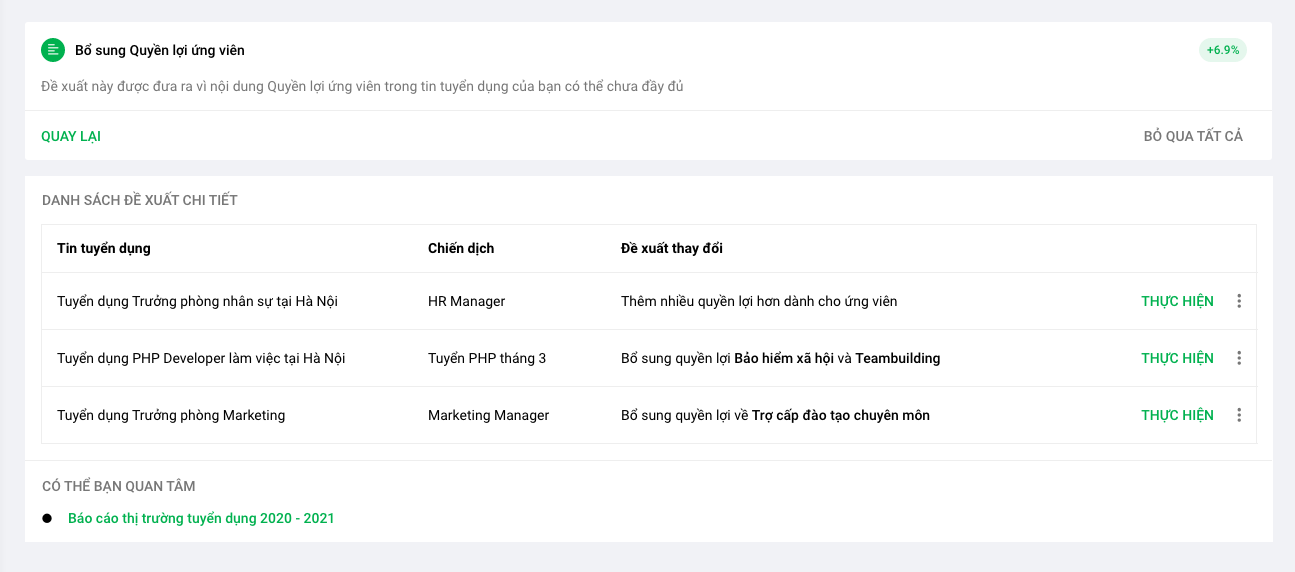The image size is (1295, 572).
Task: Click the Bổ sung Quyền lợi ứng viên title
Action: point(160,50)
